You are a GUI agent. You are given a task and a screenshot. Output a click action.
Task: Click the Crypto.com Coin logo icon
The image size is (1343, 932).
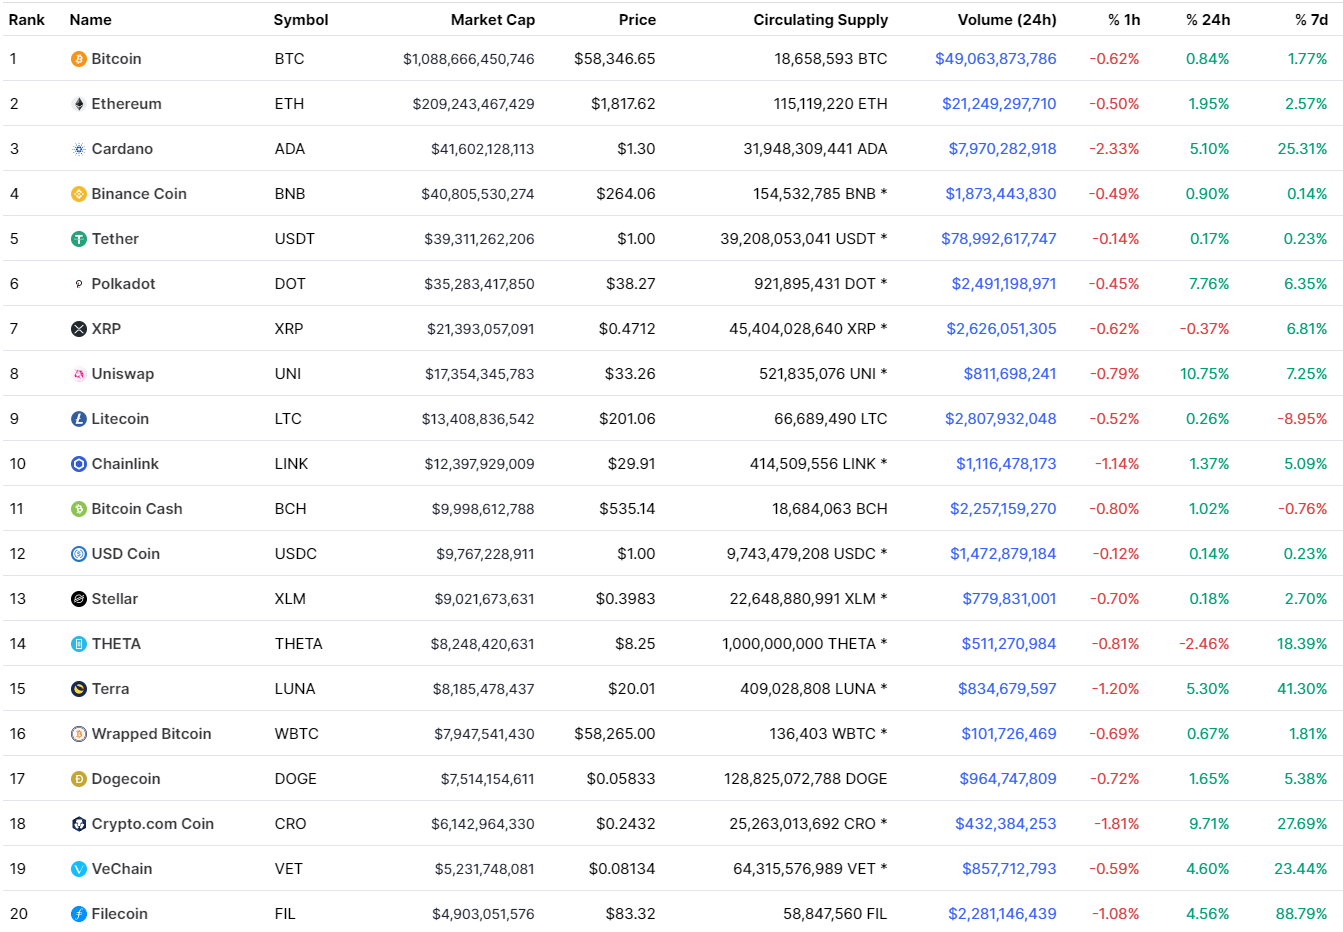click(79, 824)
